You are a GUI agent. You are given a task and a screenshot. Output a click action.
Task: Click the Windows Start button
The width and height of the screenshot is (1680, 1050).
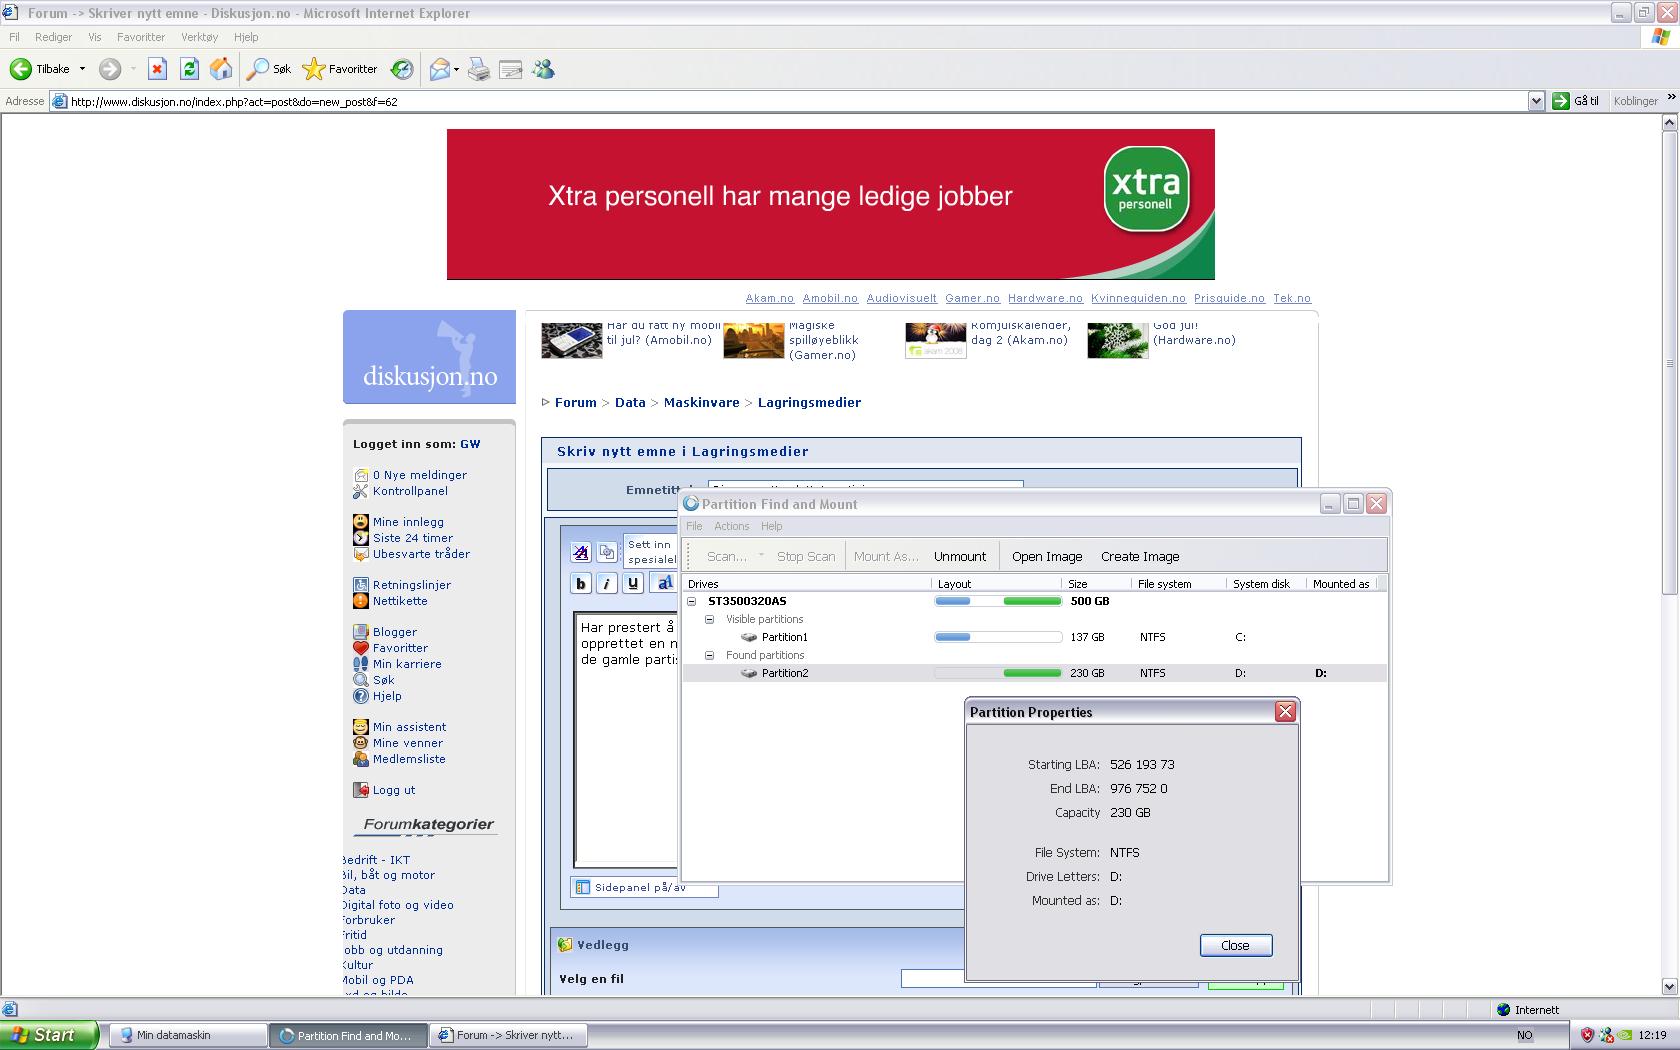click(49, 1035)
